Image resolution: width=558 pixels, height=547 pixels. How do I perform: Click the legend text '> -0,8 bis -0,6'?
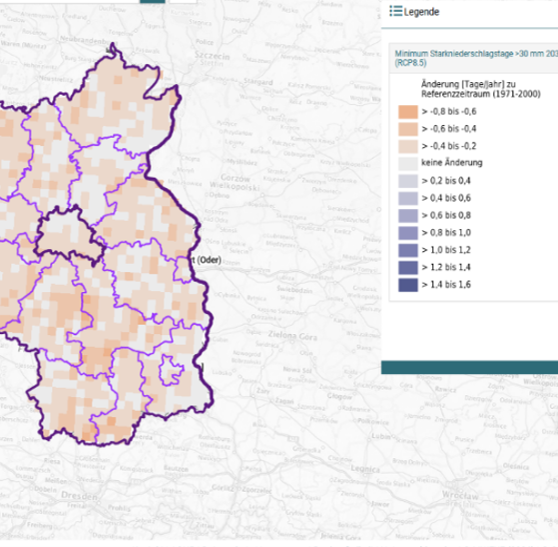[449, 112]
